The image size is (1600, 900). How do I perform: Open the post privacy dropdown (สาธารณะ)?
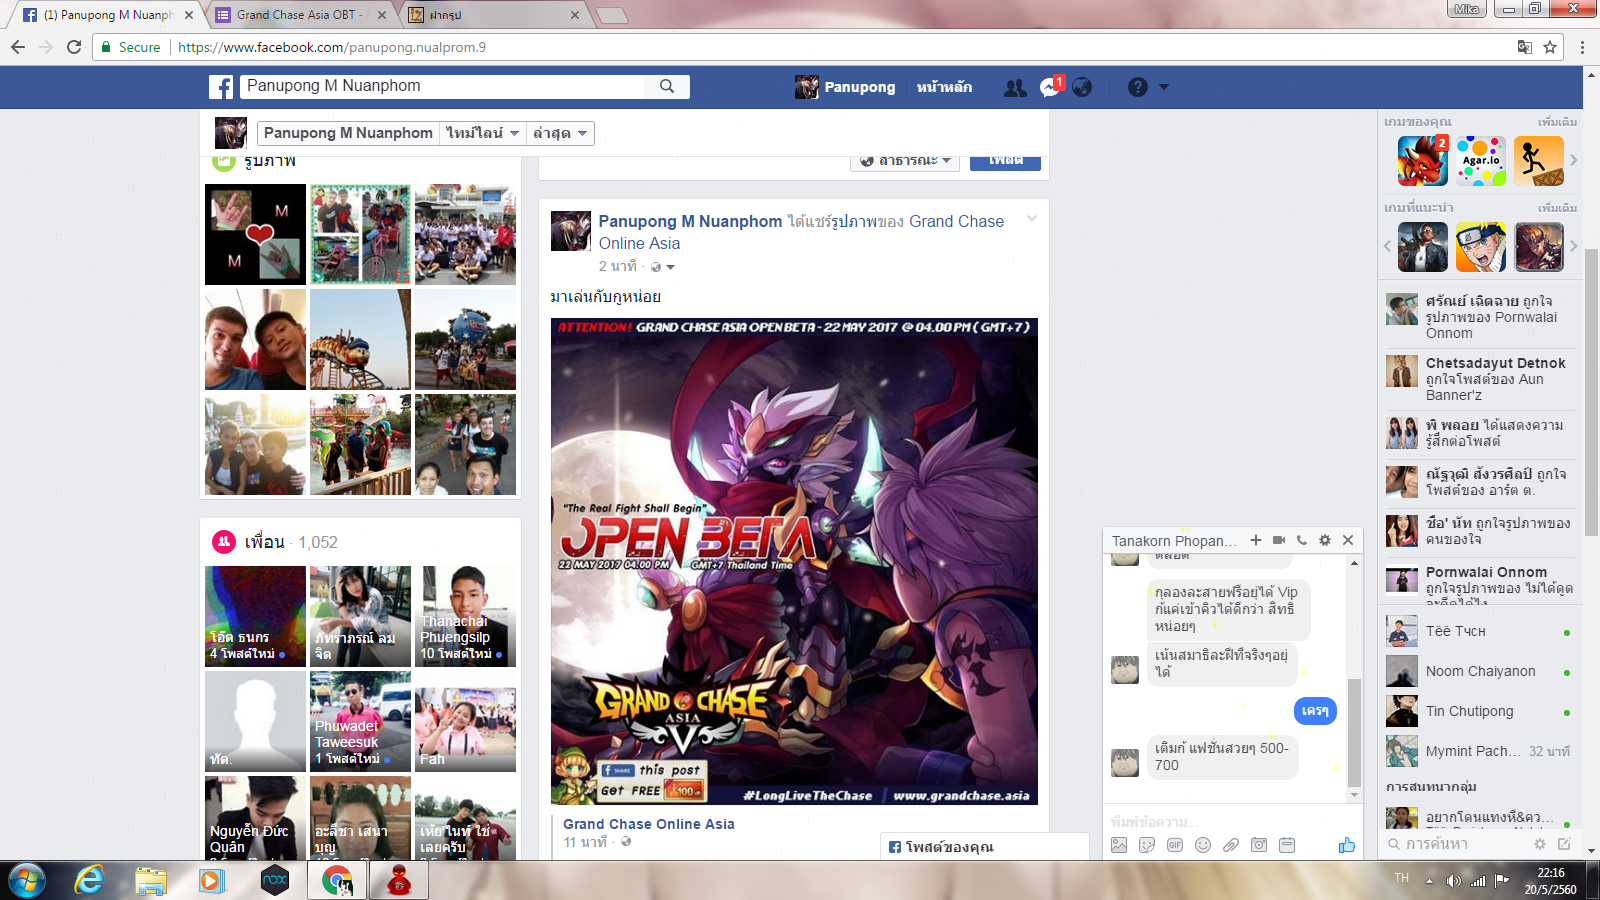[905, 161]
